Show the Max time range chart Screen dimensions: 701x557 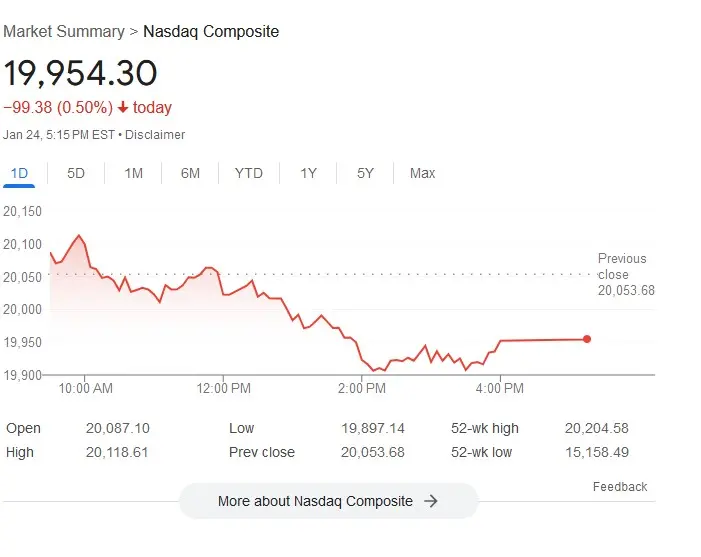coord(422,173)
